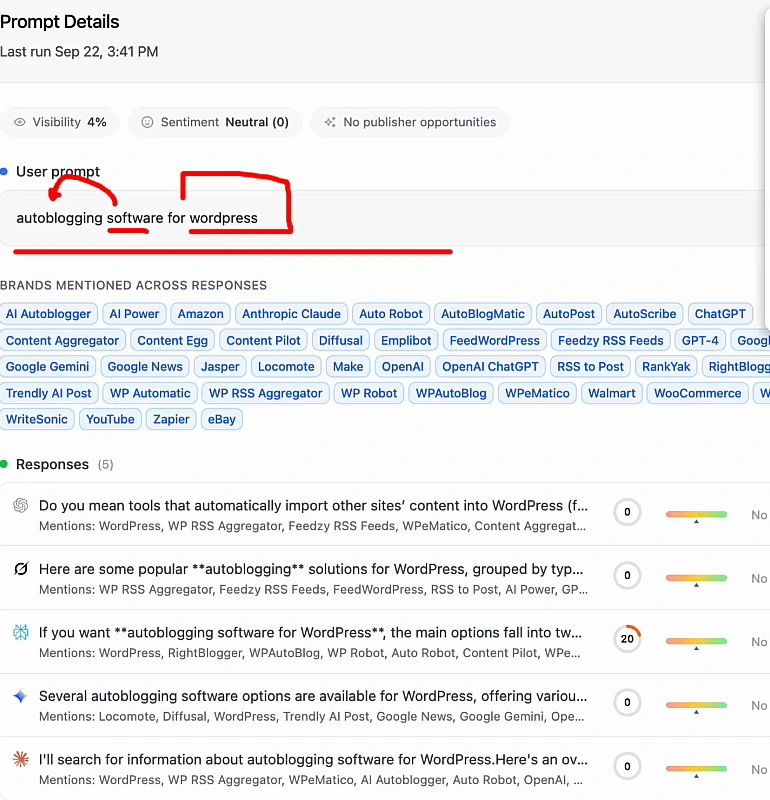
Task: Click the WP Automatic brand tag
Action: click(150, 393)
